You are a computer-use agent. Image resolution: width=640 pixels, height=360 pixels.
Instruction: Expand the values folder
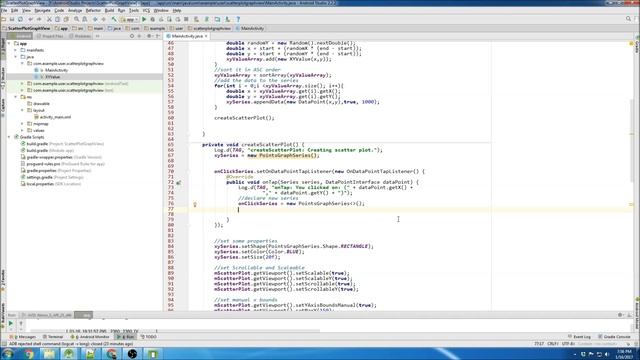[x=22, y=131]
